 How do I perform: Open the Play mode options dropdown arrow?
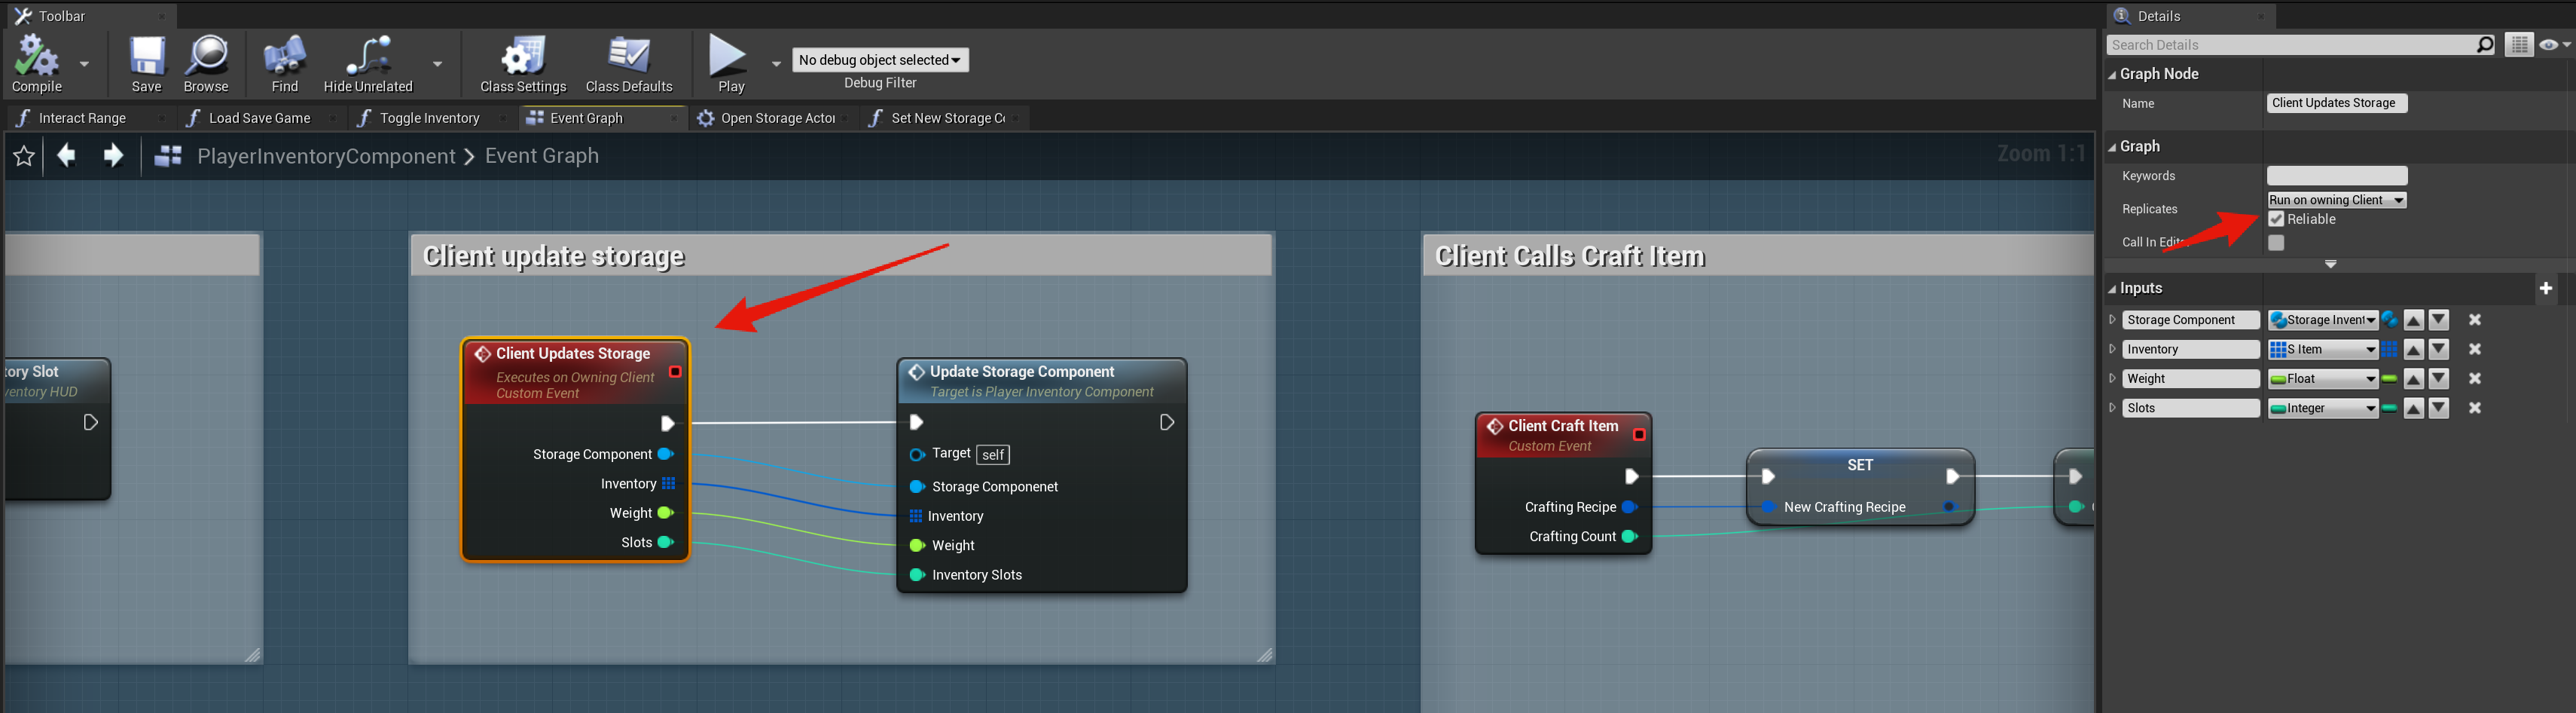point(776,64)
